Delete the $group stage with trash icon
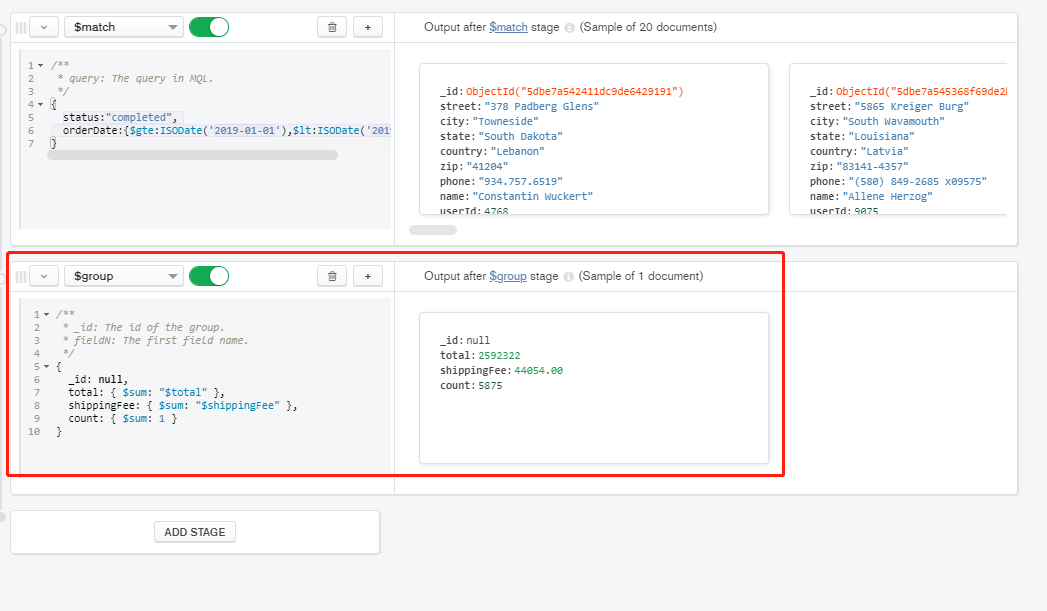The height and width of the screenshot is (611, 1047). (332, 276)
